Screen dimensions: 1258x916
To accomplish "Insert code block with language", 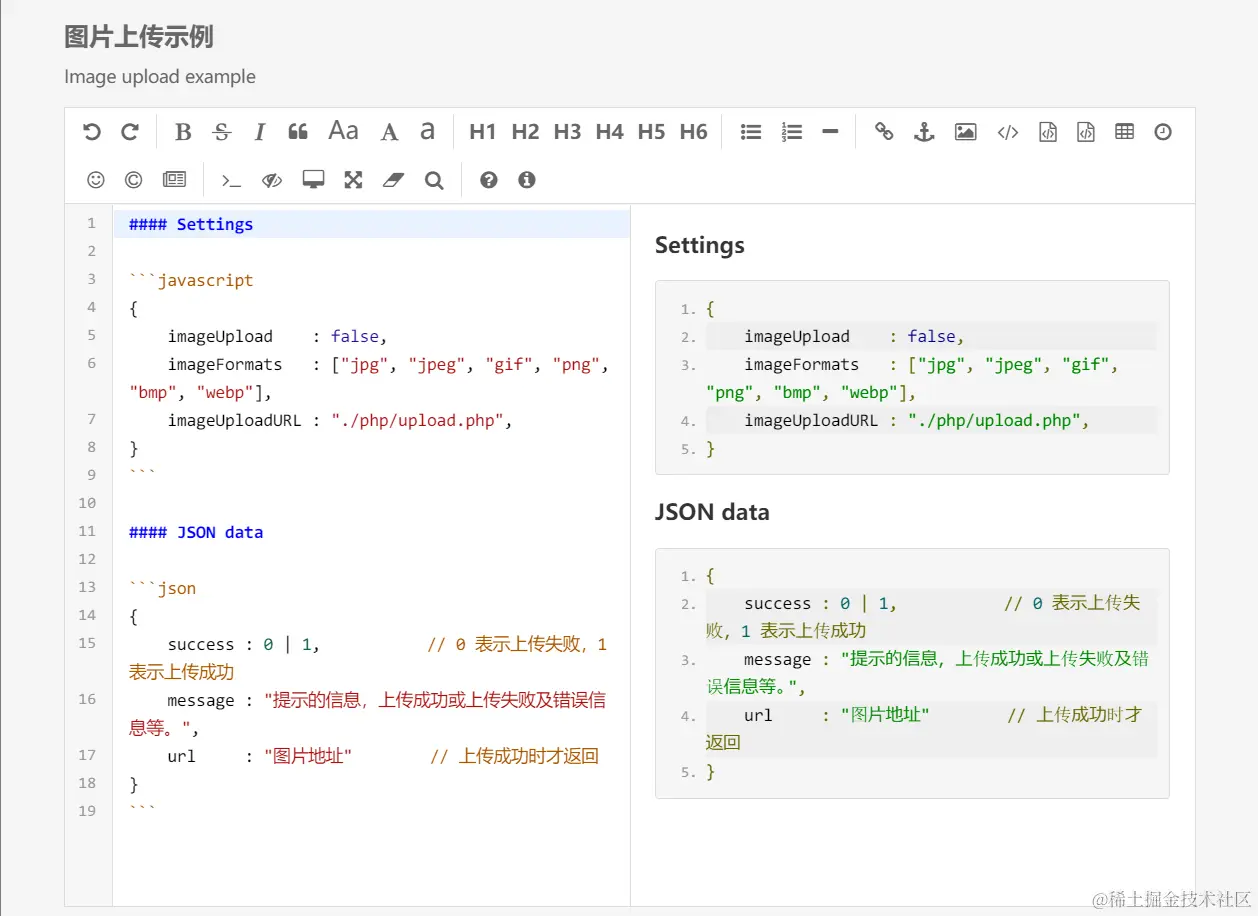I will point(1086,132).
